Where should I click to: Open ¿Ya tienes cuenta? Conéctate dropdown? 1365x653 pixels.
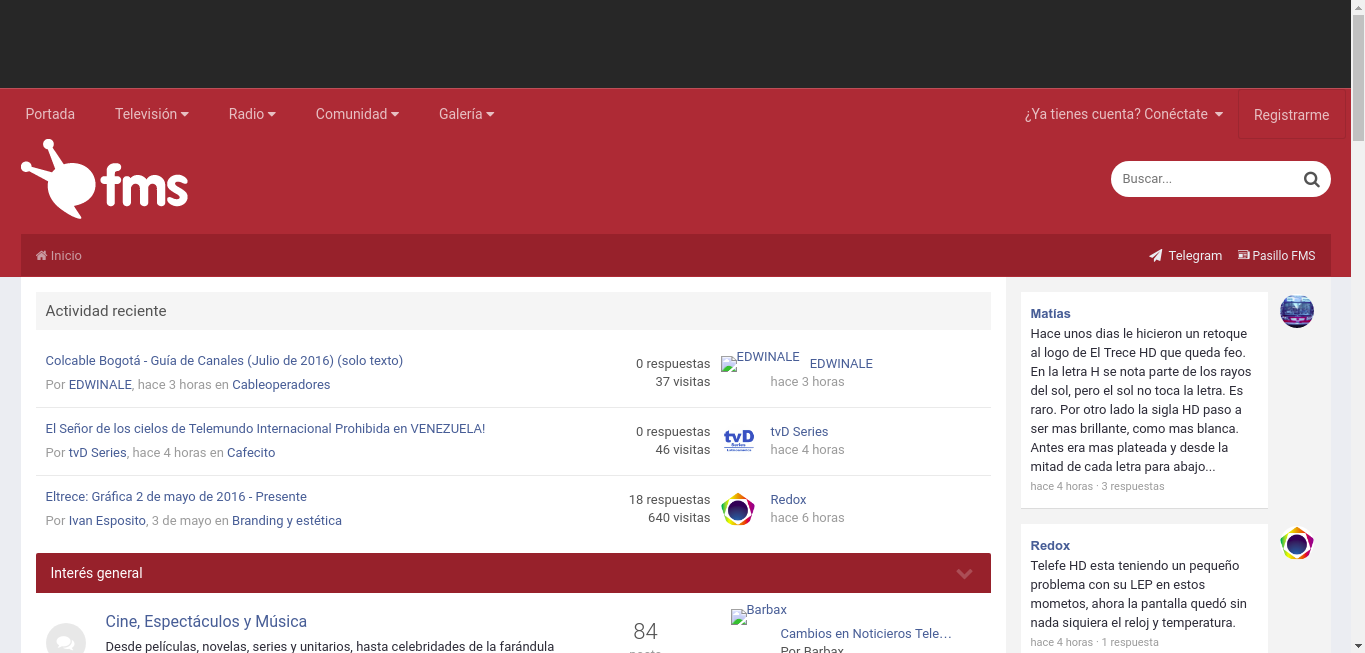pos(1124,114)
